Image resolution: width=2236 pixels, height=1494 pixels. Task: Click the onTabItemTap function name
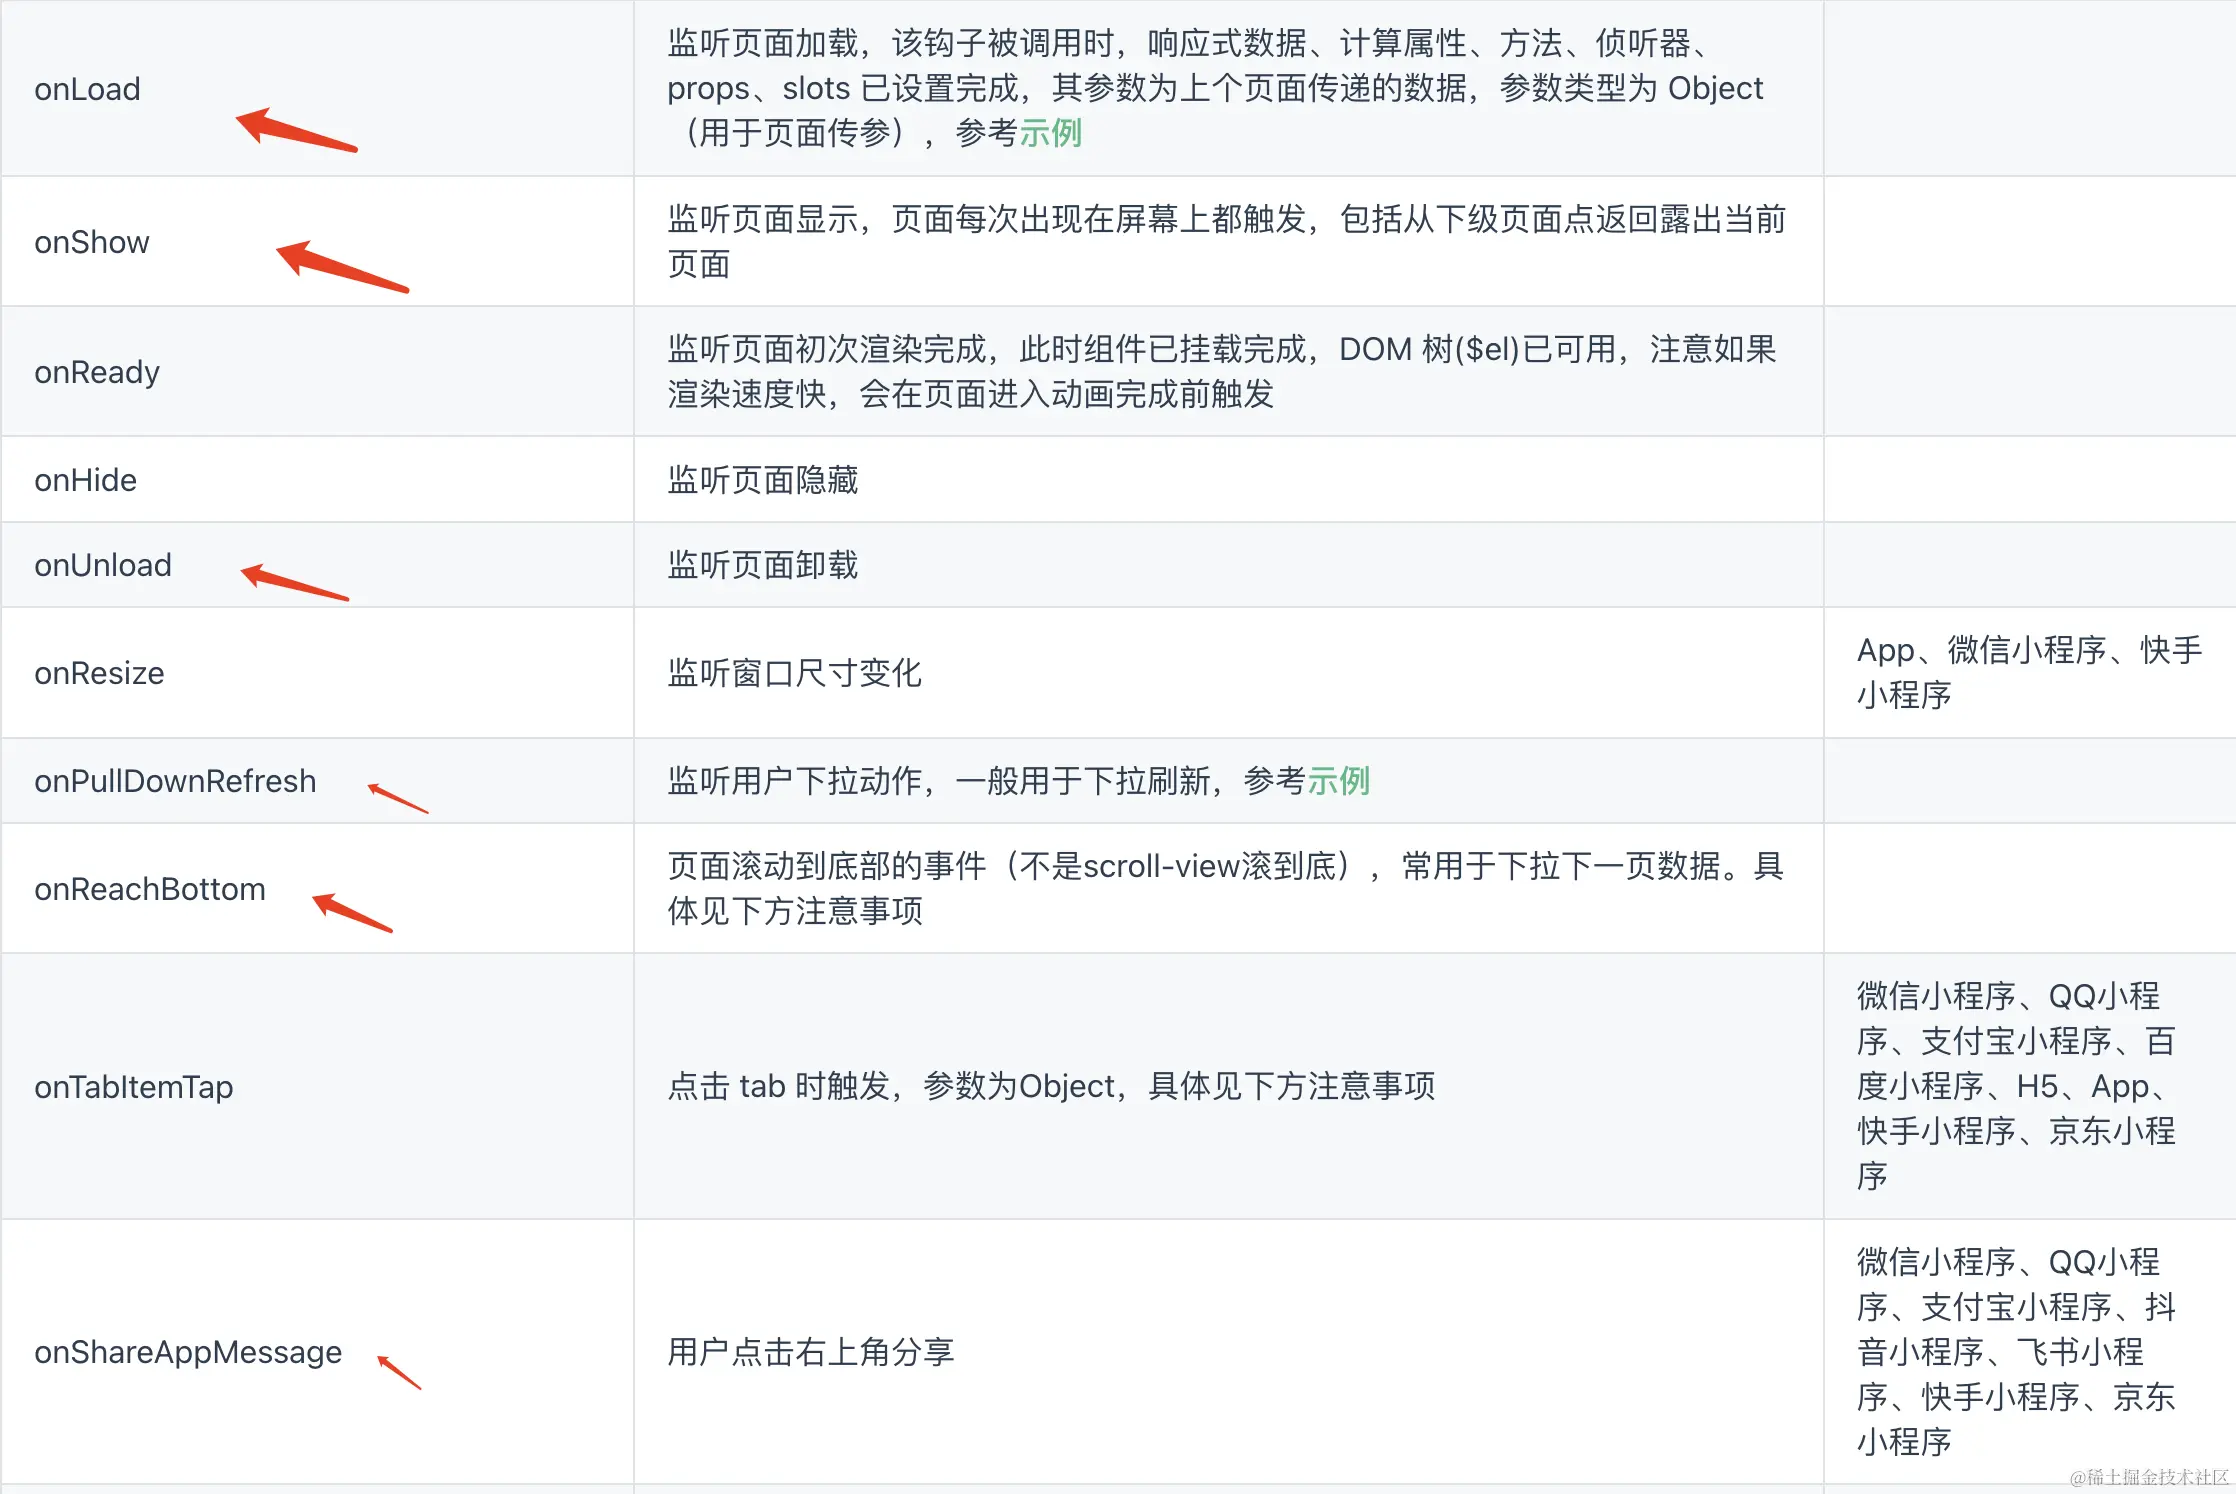pyautogui.click(x=133, y=1087)
